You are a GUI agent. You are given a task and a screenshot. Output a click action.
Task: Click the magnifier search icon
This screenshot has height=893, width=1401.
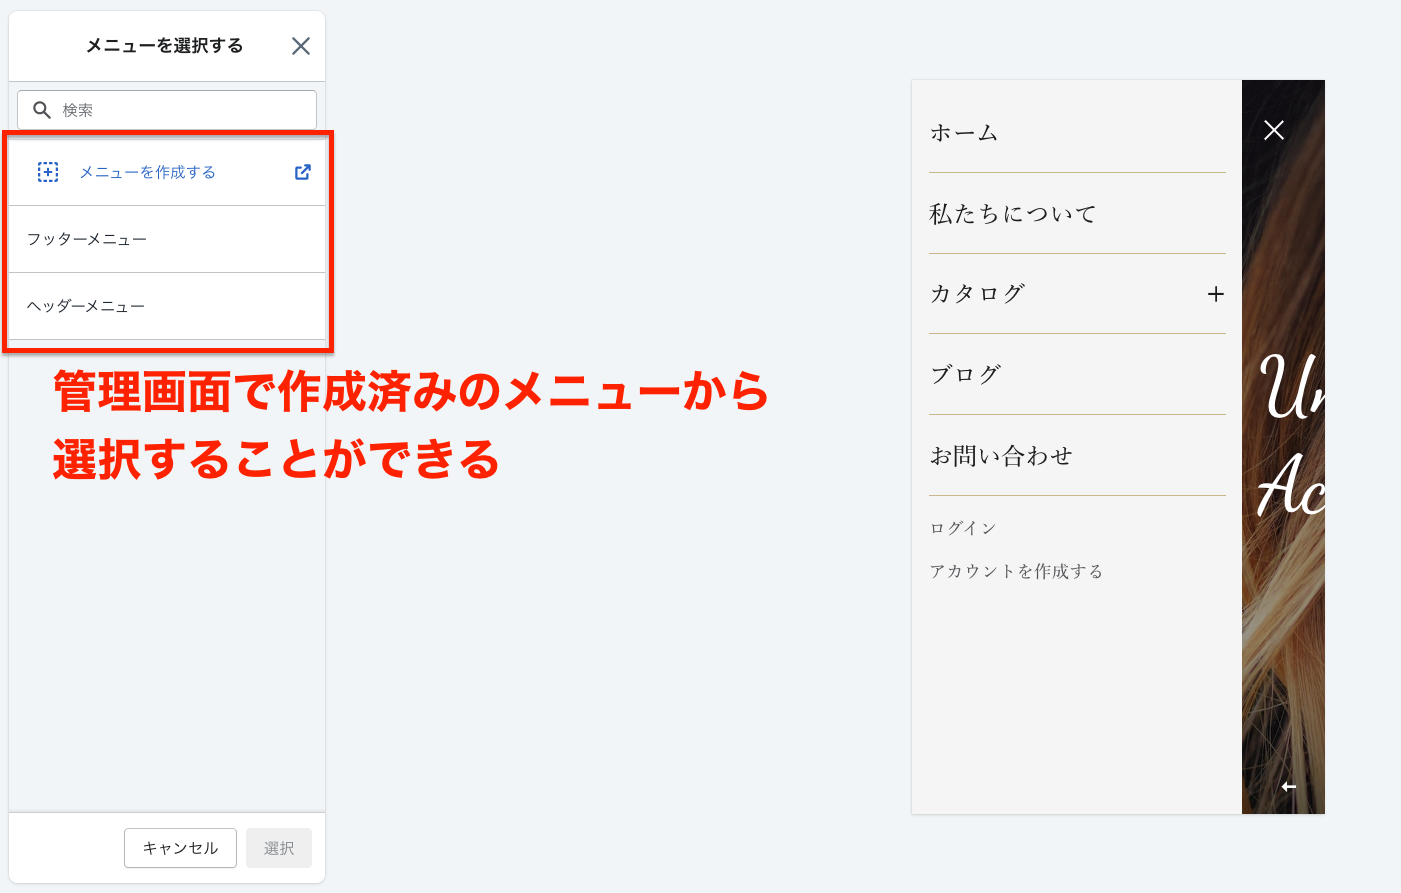[x=42, y=110]
